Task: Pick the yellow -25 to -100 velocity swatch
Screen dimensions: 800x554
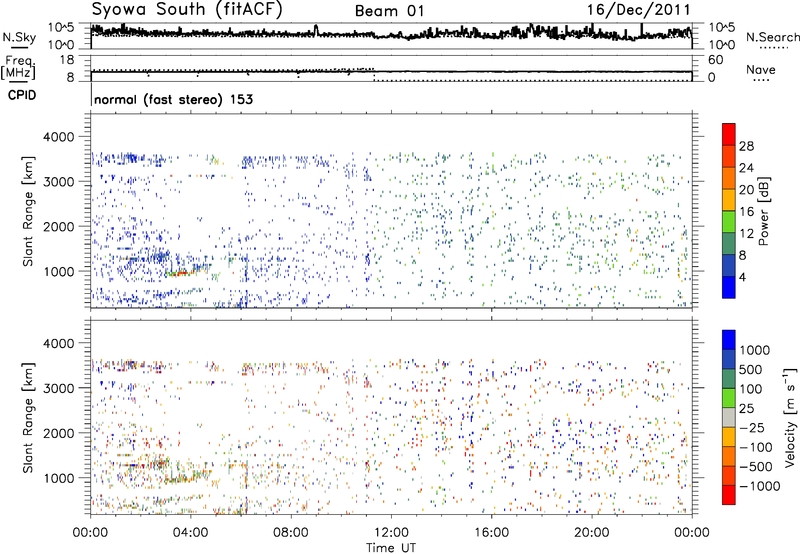Action: [729, 437]
